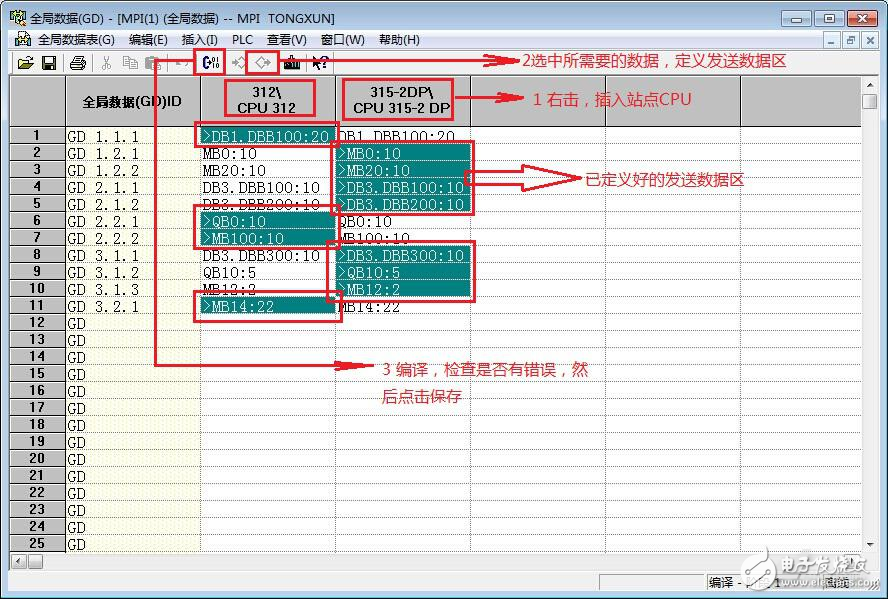Click the sender diamond-arrow toolbar icon
The width and height of the screenshot is (888, 599).
point(262,62)
